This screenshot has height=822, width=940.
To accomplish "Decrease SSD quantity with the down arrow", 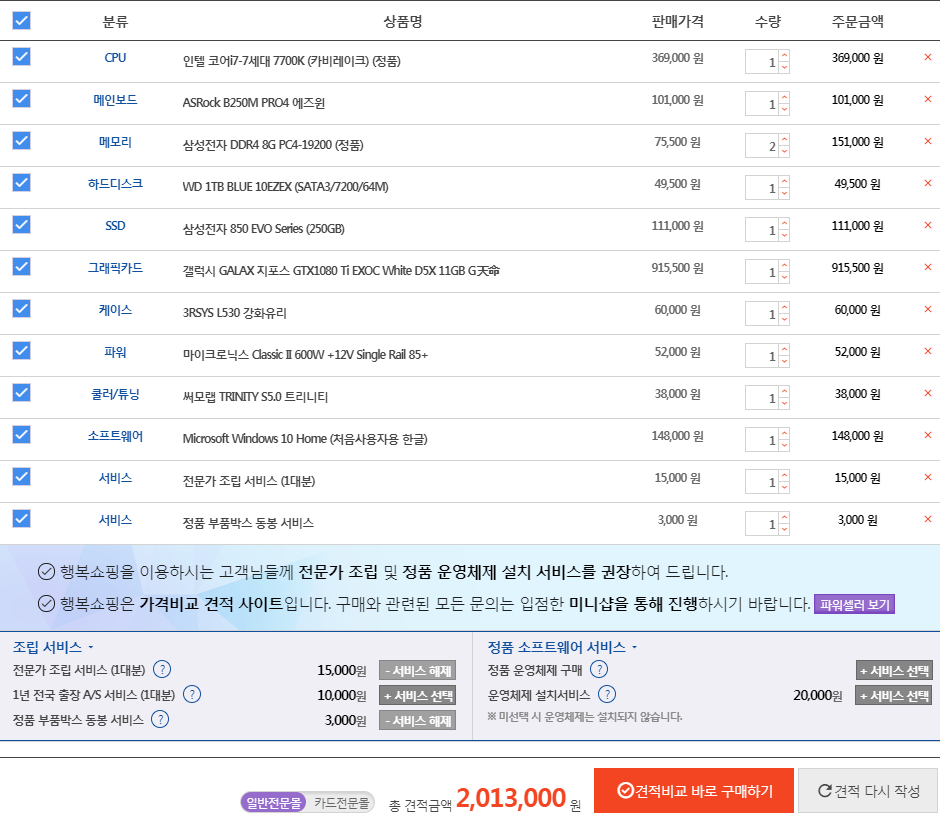I will 784,236.
